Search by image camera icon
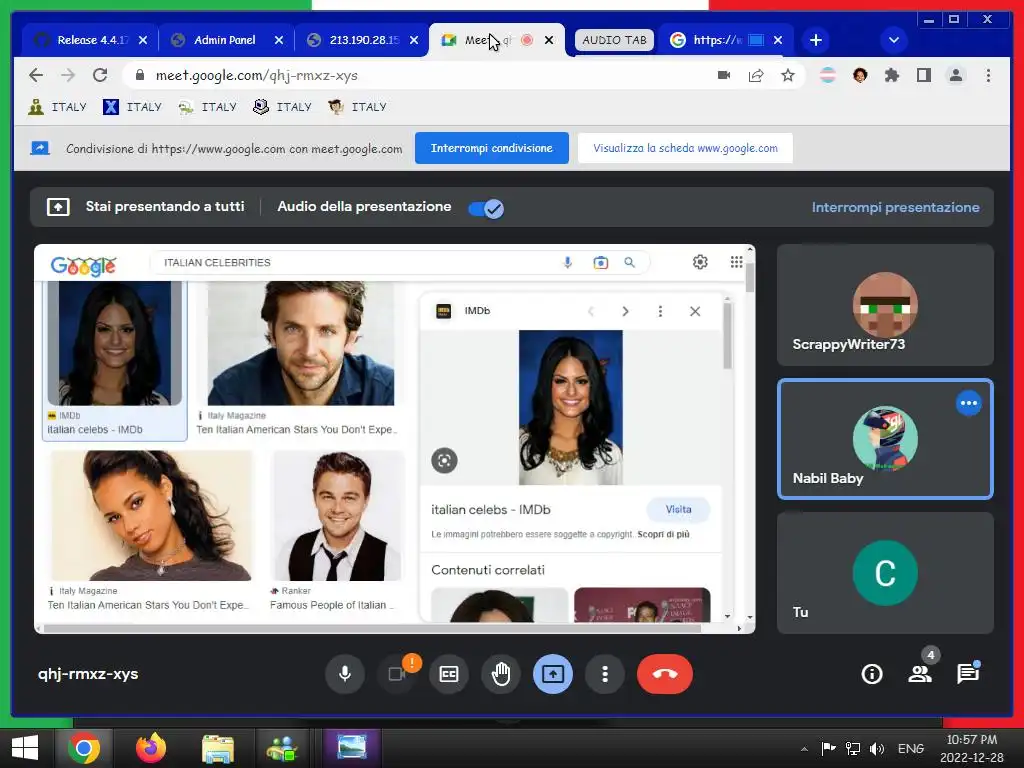 (600, 263)
